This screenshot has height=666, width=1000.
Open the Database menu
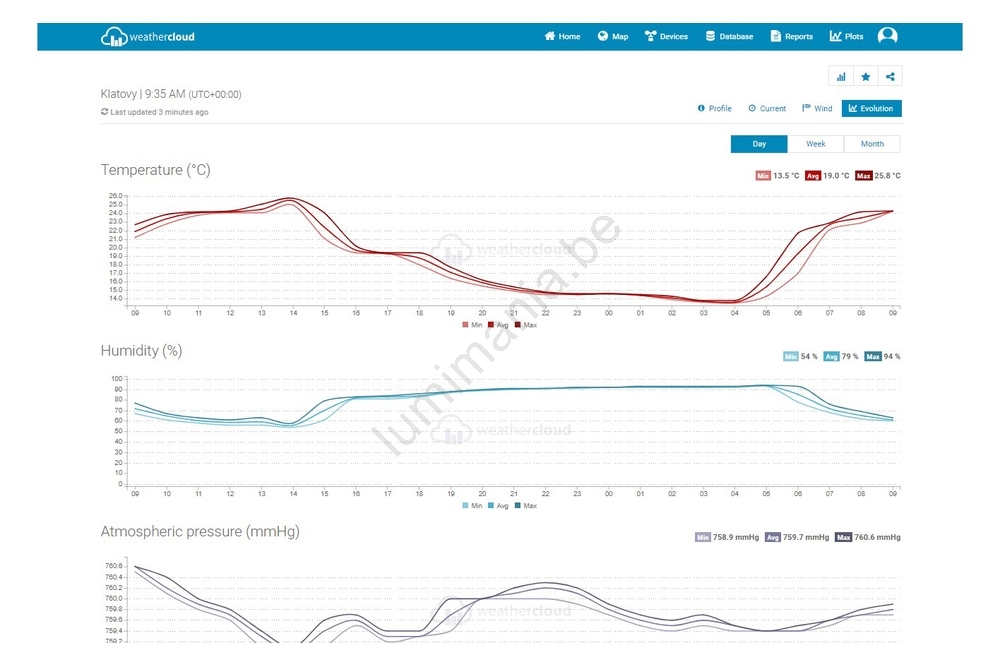coord(729,36)
